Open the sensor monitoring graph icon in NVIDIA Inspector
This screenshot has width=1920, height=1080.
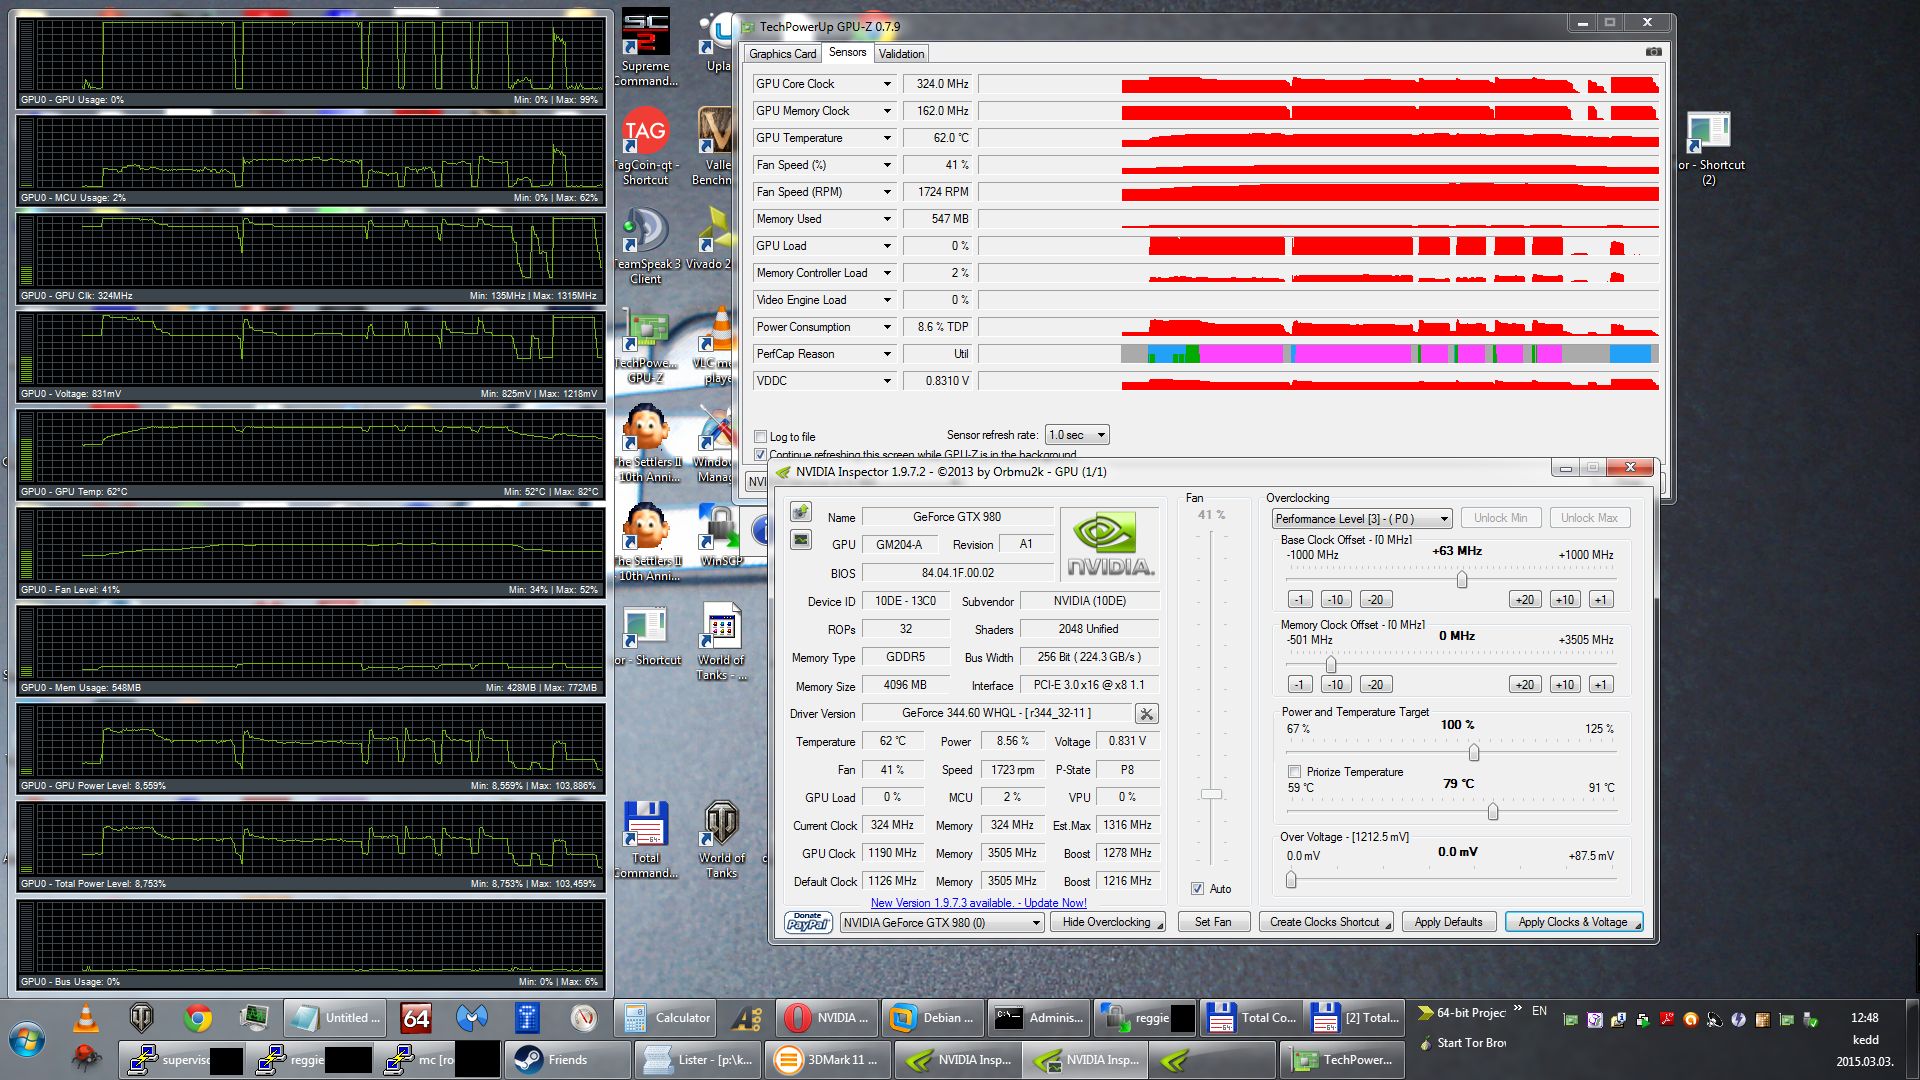(x=800, y=540)
